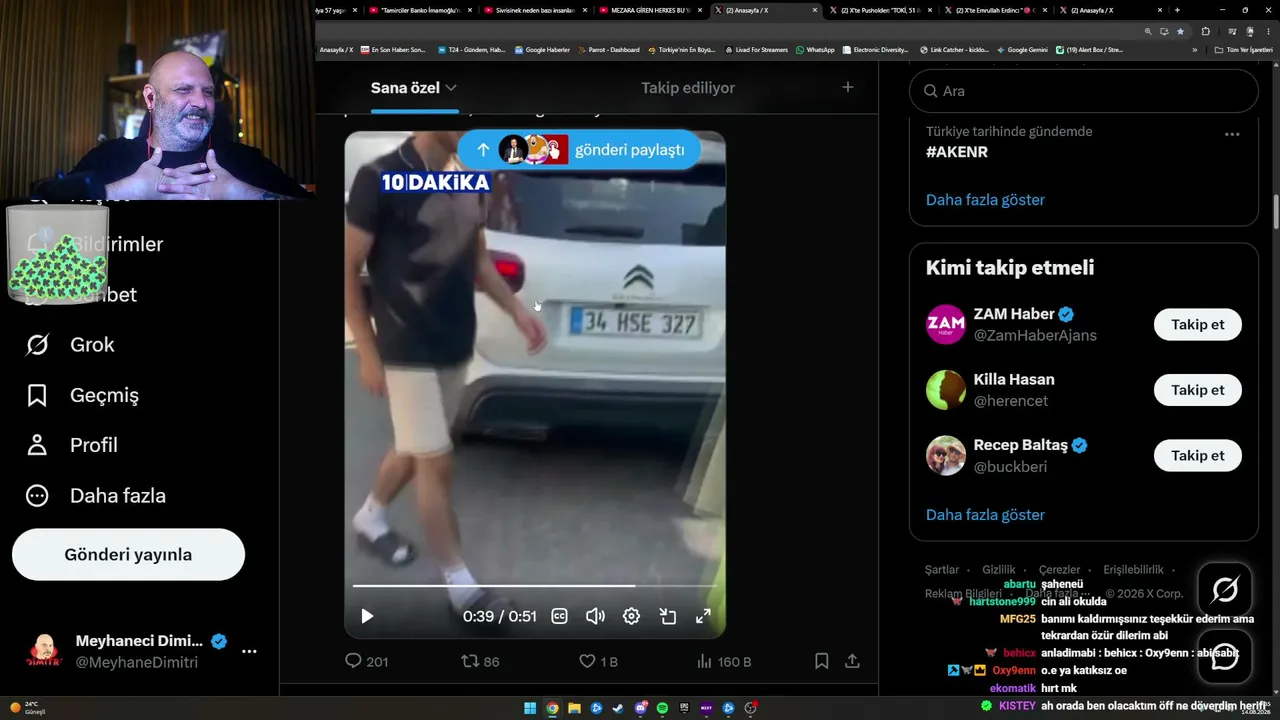Open the floating Grok button
The image size is (1280, 720).
[x=1225, y=590]
